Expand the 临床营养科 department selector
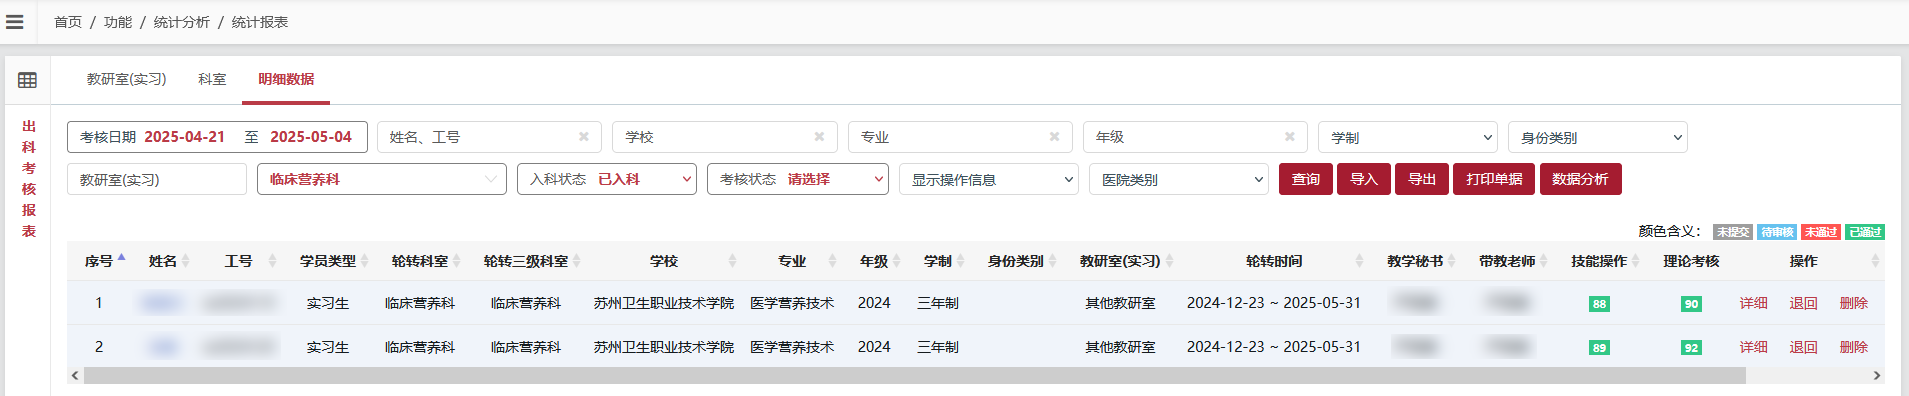The image size is (1909, 396). pyautogui.click(x=382, y=179)
